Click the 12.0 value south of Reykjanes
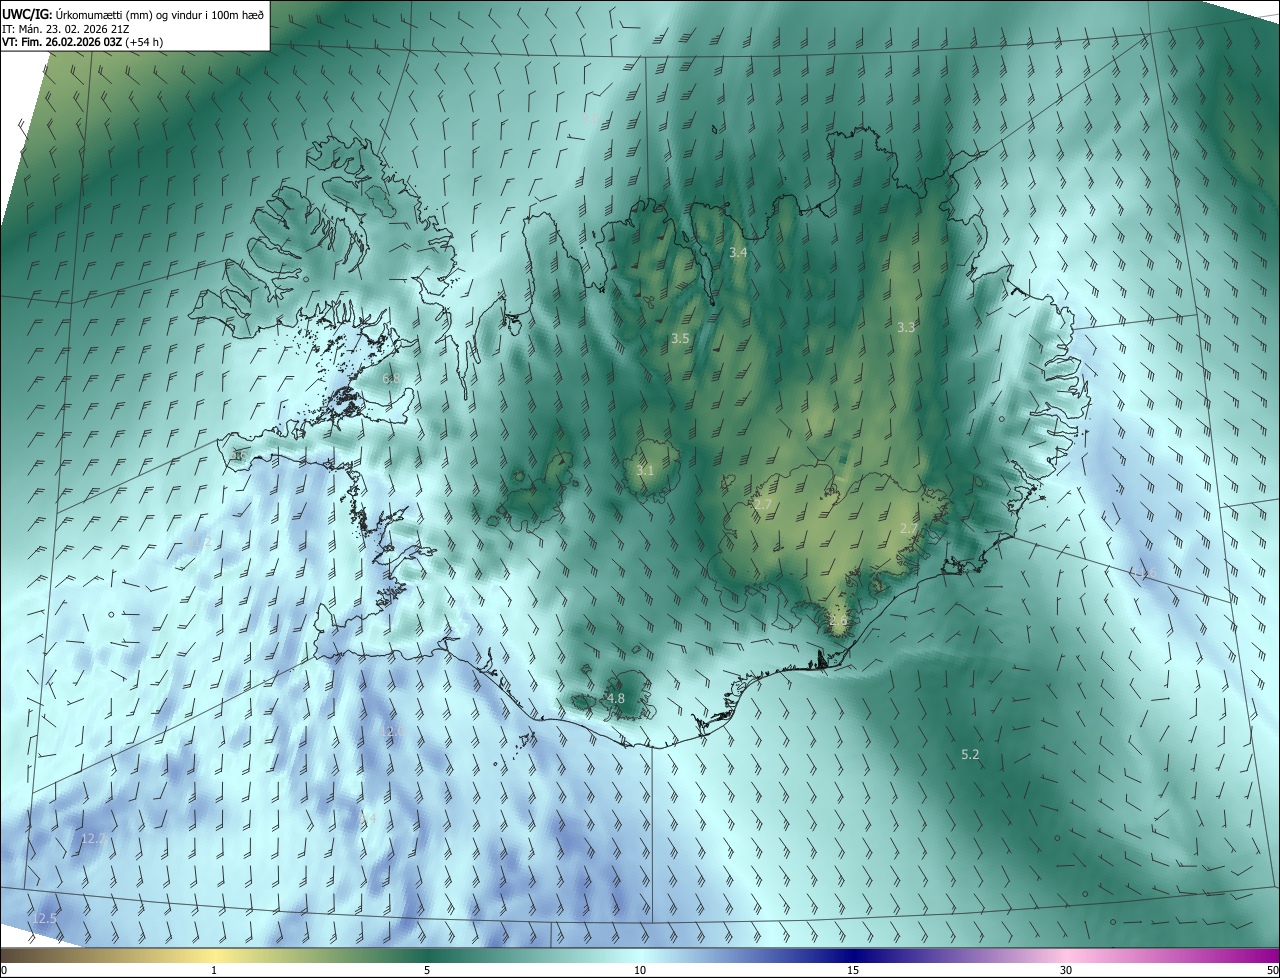This screenshot has width=1280, height=978. tap(392, 732)
